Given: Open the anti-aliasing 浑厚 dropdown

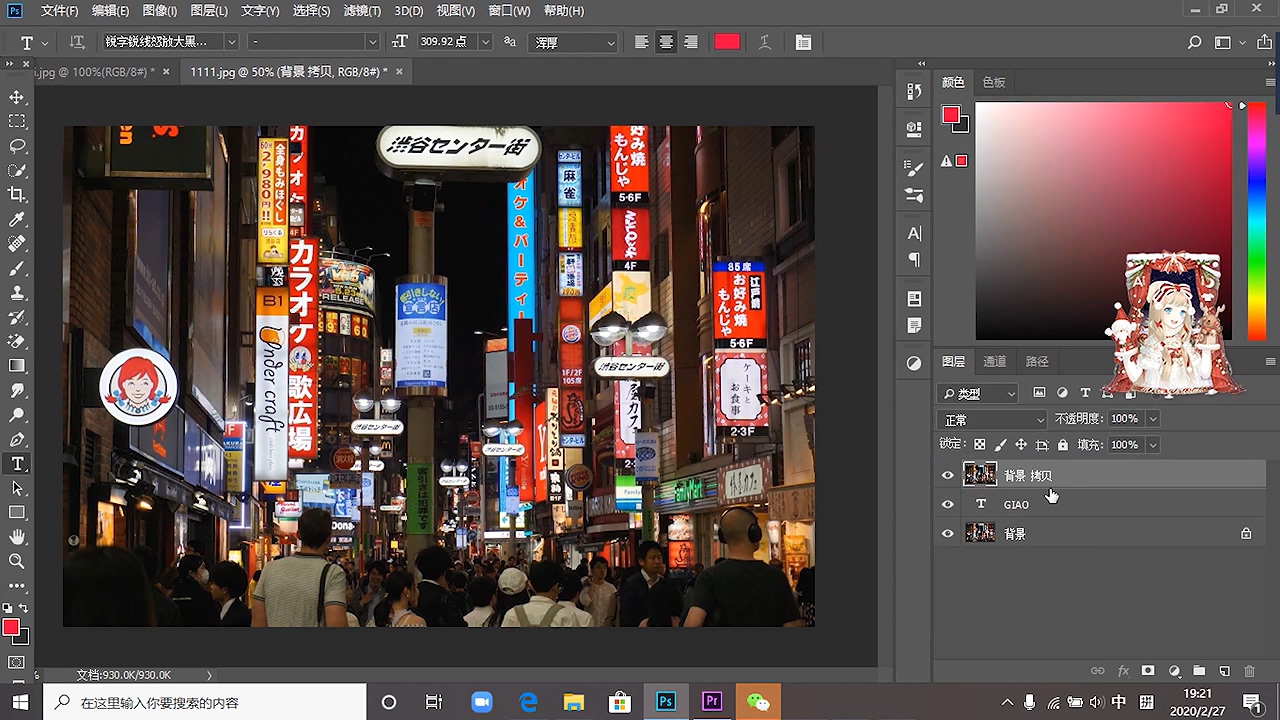Looking at the screenshot, I should 575,42.
